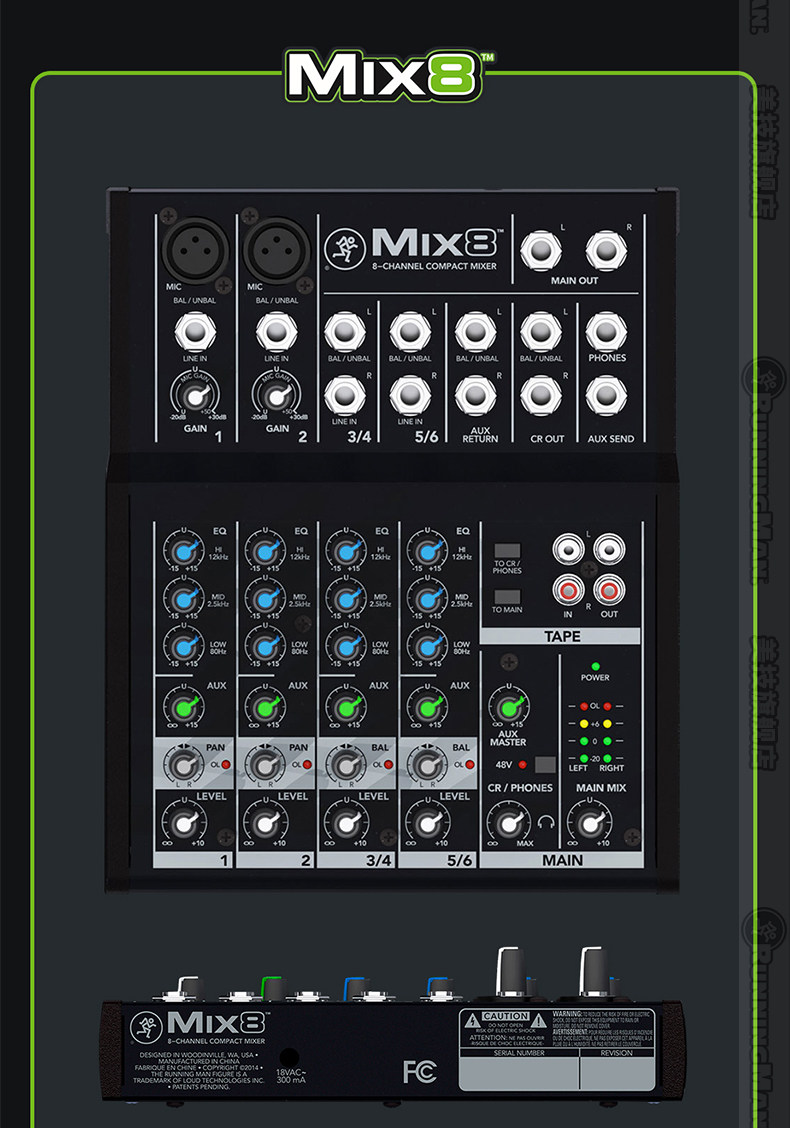Click the Mackie running man logo on top panel

coord(345,248)
